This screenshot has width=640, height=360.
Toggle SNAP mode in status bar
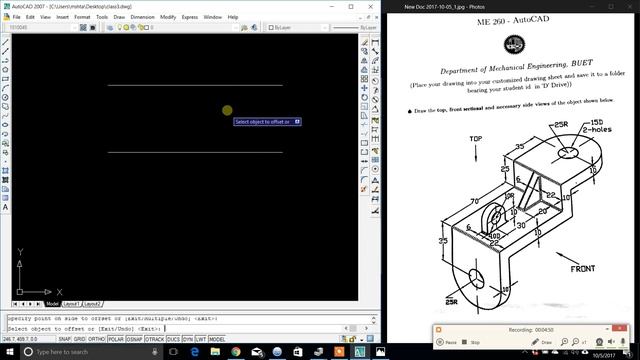point(64,339)
